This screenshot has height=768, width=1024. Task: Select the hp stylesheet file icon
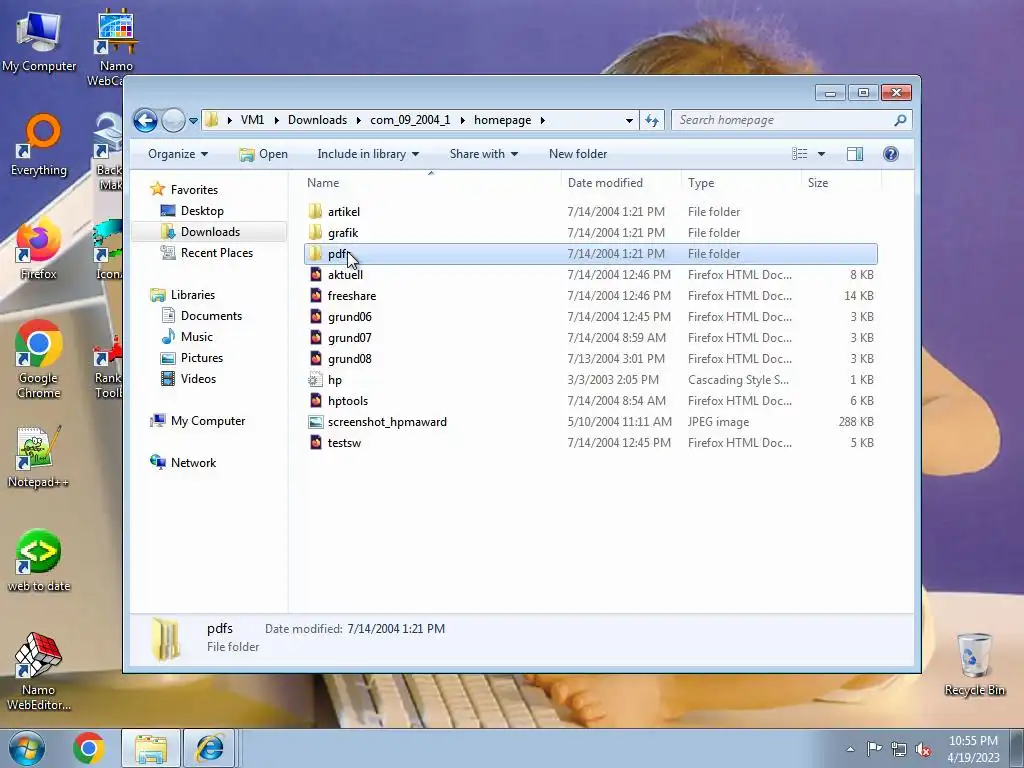tap(315, 379)
